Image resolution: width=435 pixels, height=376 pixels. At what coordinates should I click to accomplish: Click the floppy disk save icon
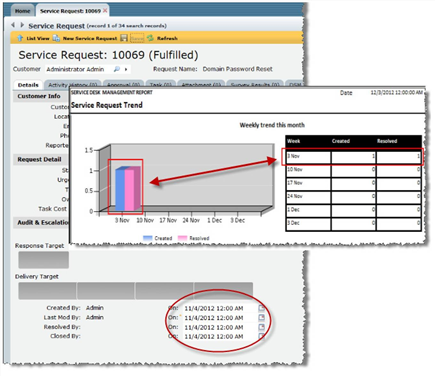(124, 38)
